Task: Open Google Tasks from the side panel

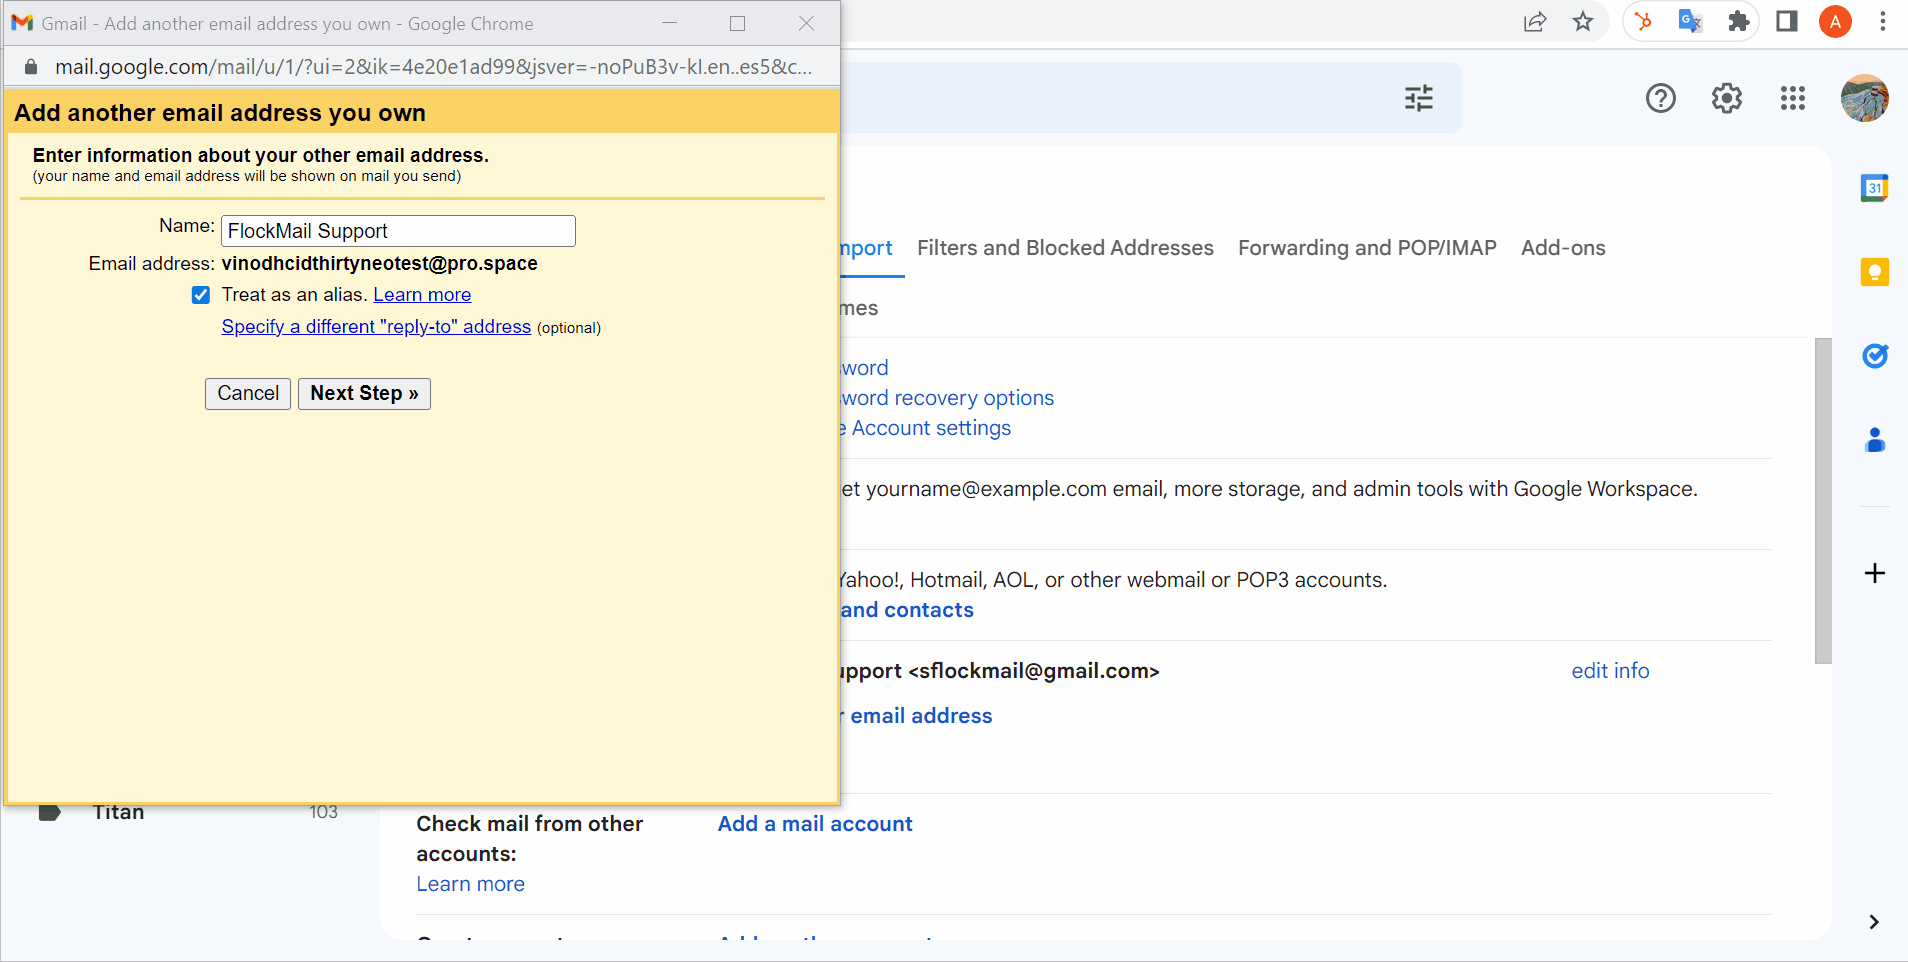Action: (1875, 356)
